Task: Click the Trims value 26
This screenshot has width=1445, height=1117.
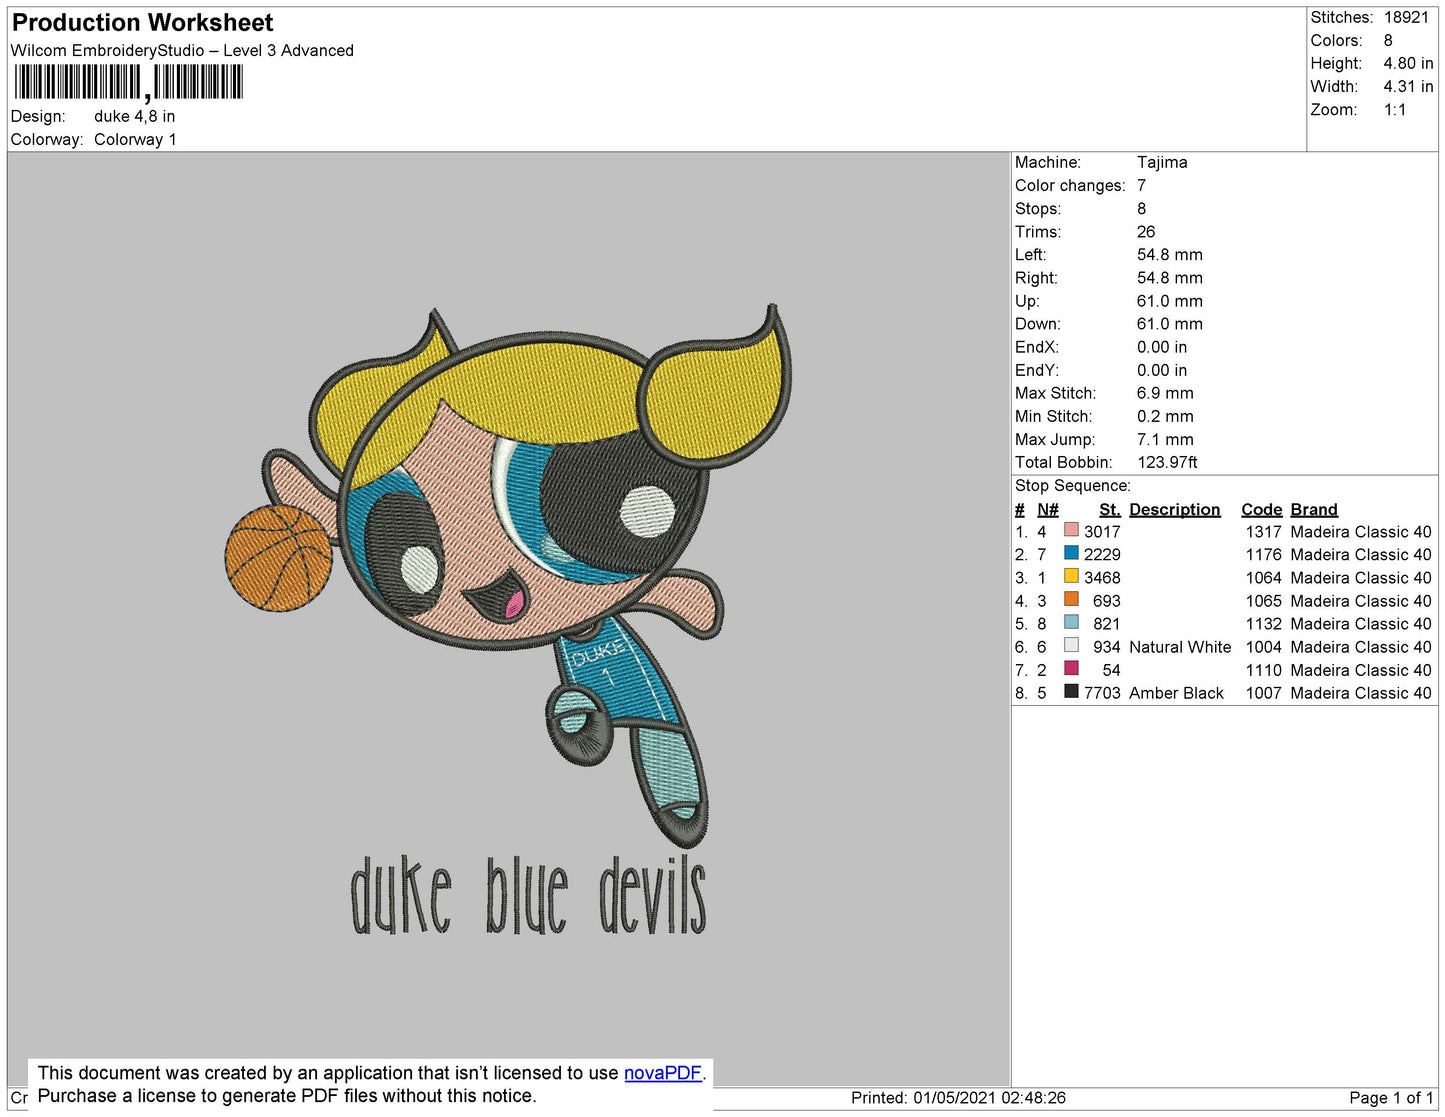Action: tap(1146, 232)
